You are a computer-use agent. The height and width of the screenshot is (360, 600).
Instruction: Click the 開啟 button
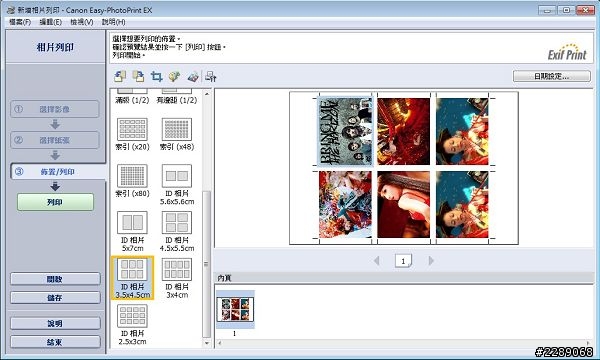pos(55,279)
